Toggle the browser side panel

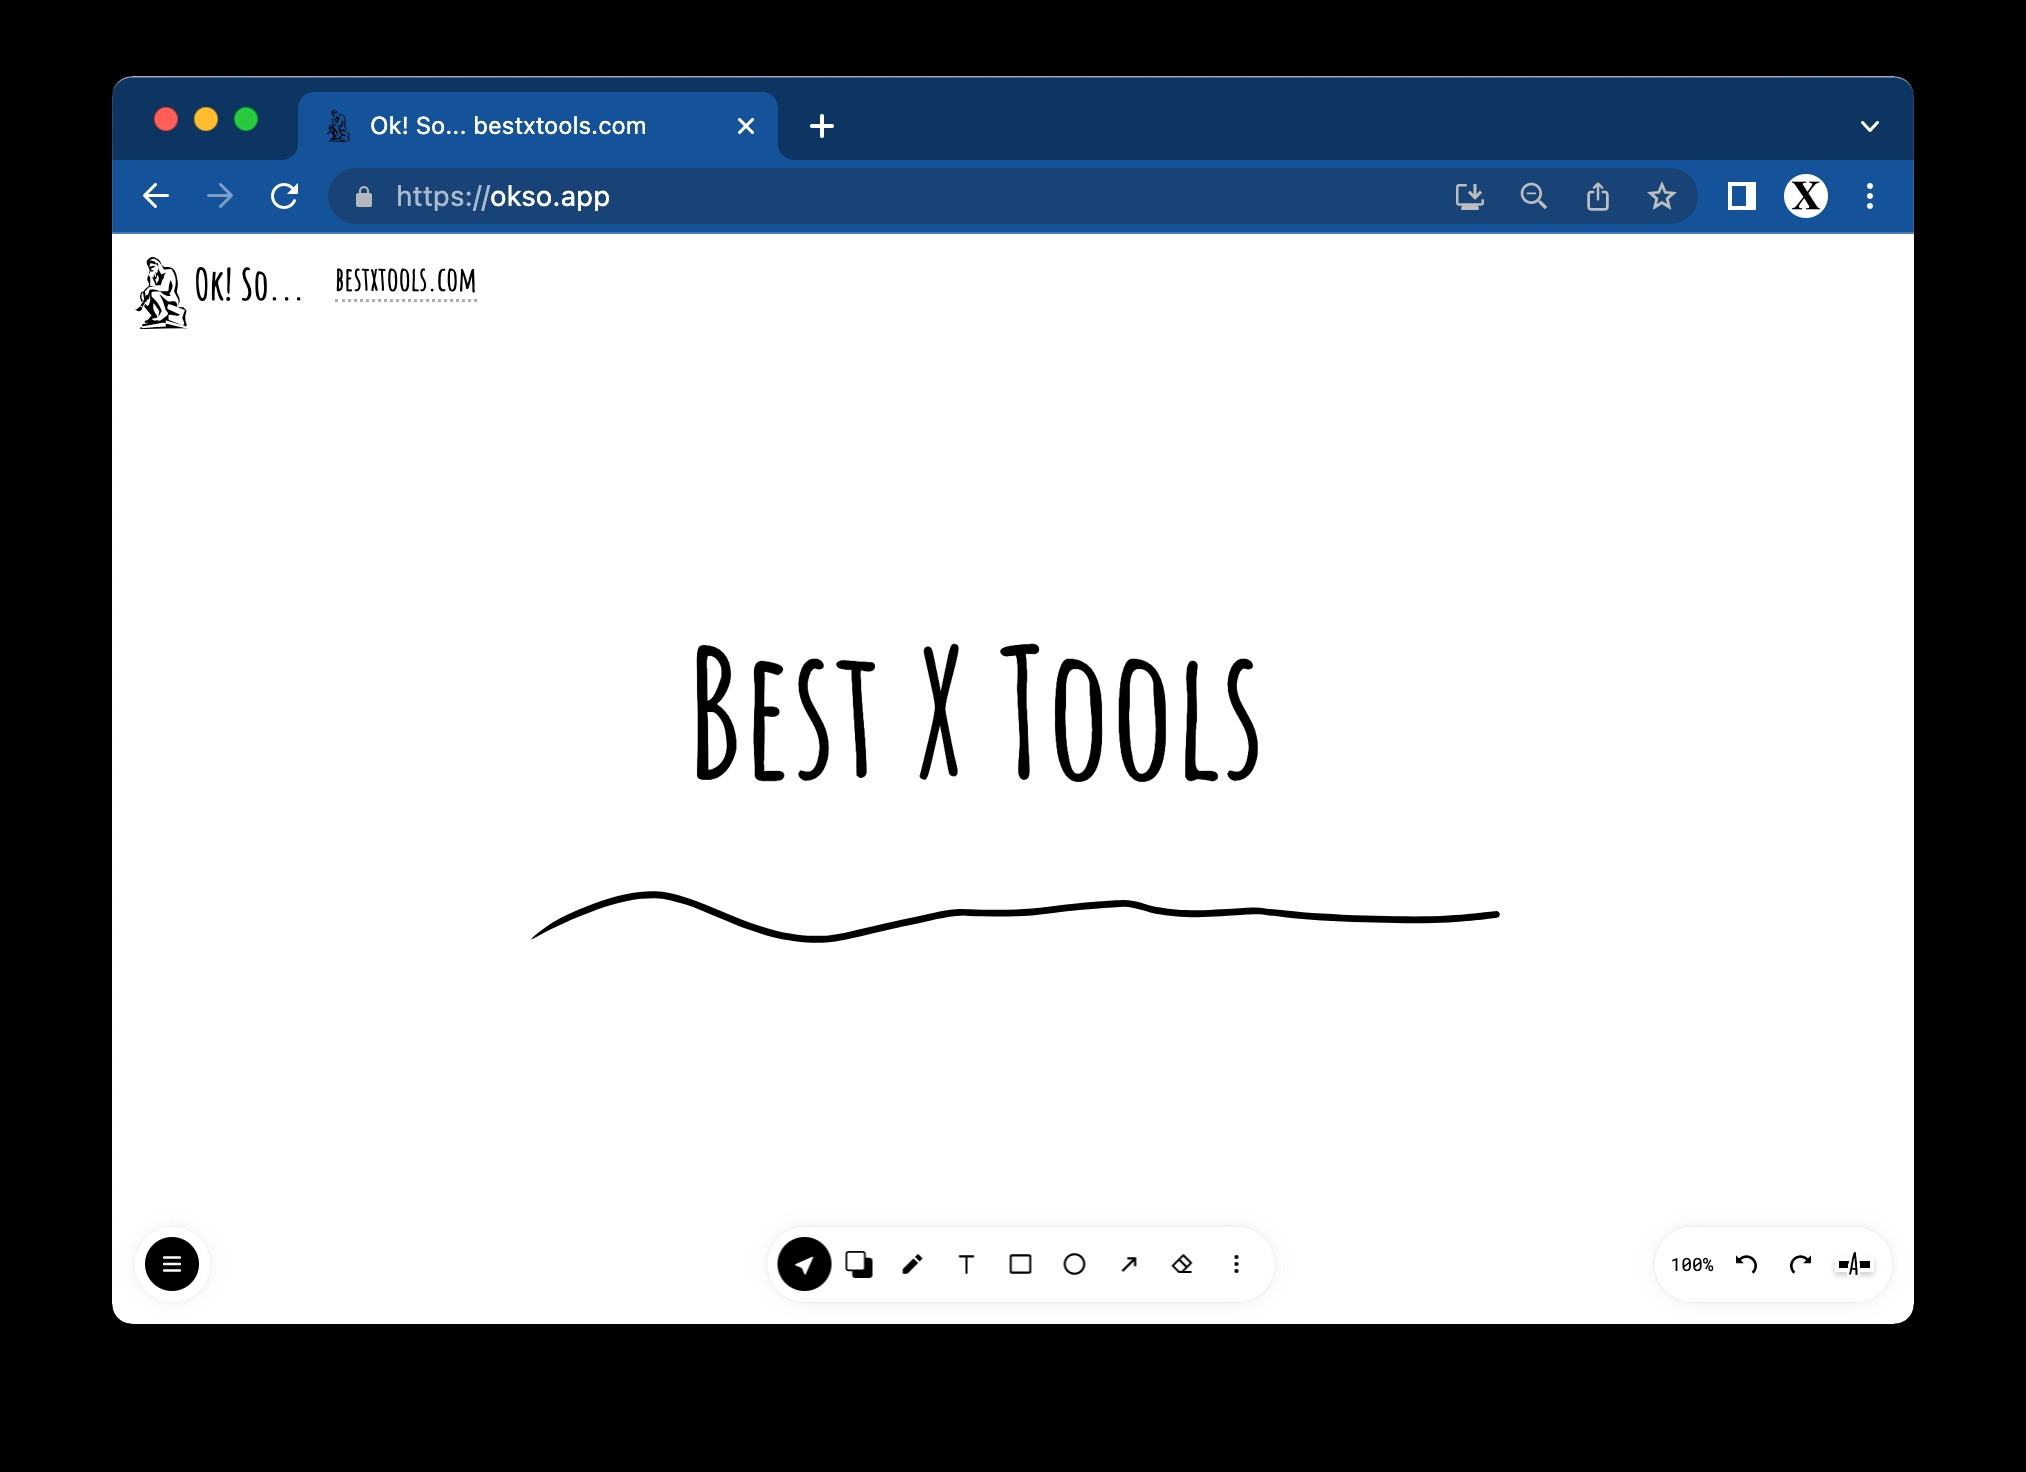pos(1741,196)
